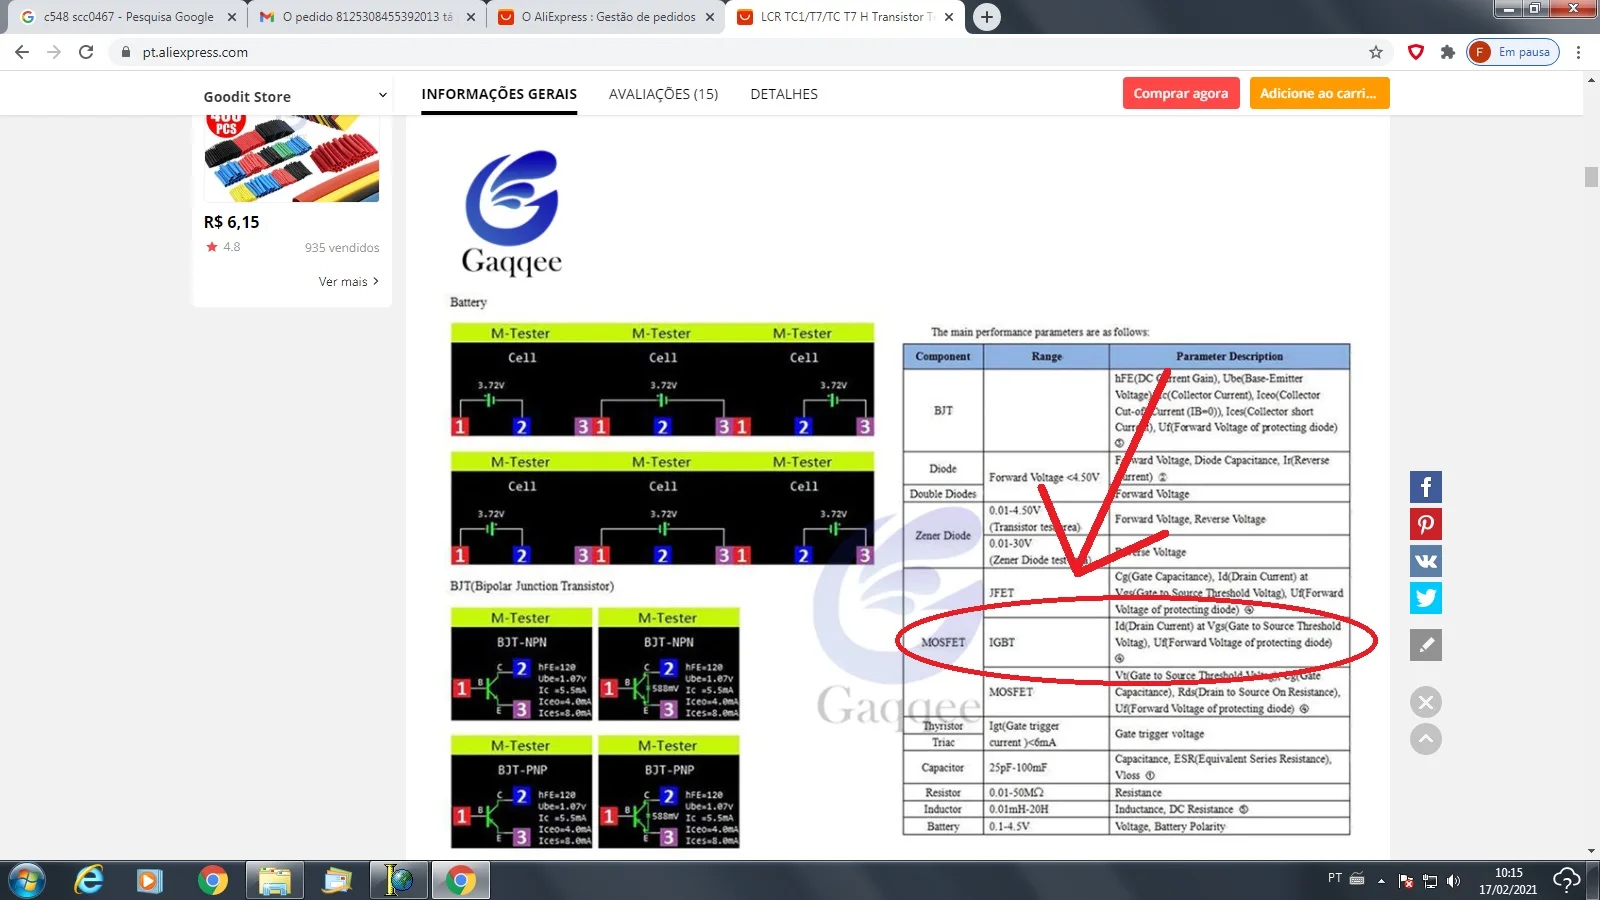Open the red shield extension icon
Image resolution: width=1600 pixels, height=900 pixels.
pos(1415,52)
